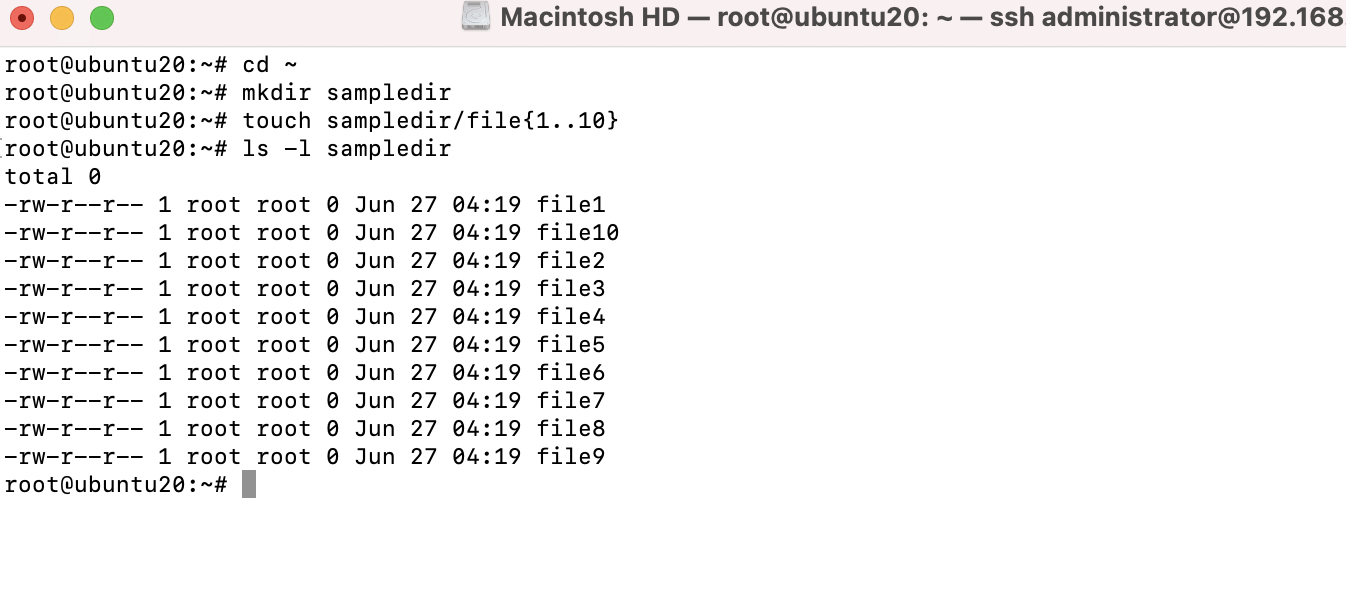Viewport: 1346px width, 590px height.
Task: Minimize the terminal with the yellow button
Action: [62, 18]
